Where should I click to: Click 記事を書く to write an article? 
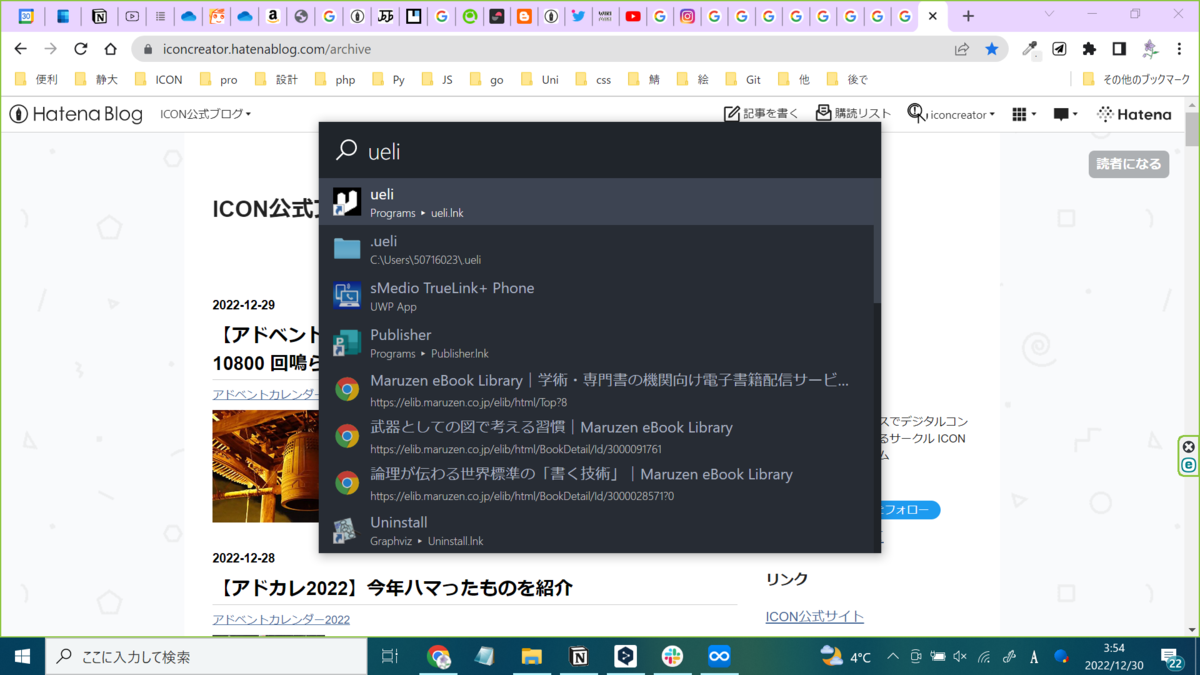(x=761, y=114)
